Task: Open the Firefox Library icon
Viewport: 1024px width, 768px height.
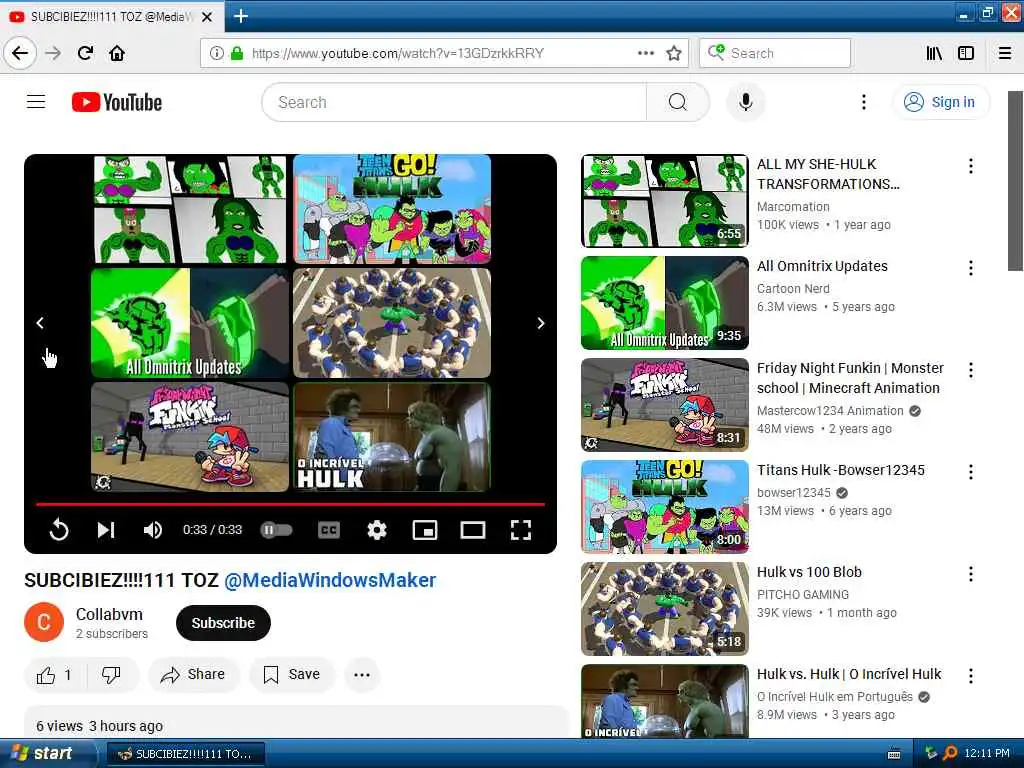Action: (x=934, y=53)
